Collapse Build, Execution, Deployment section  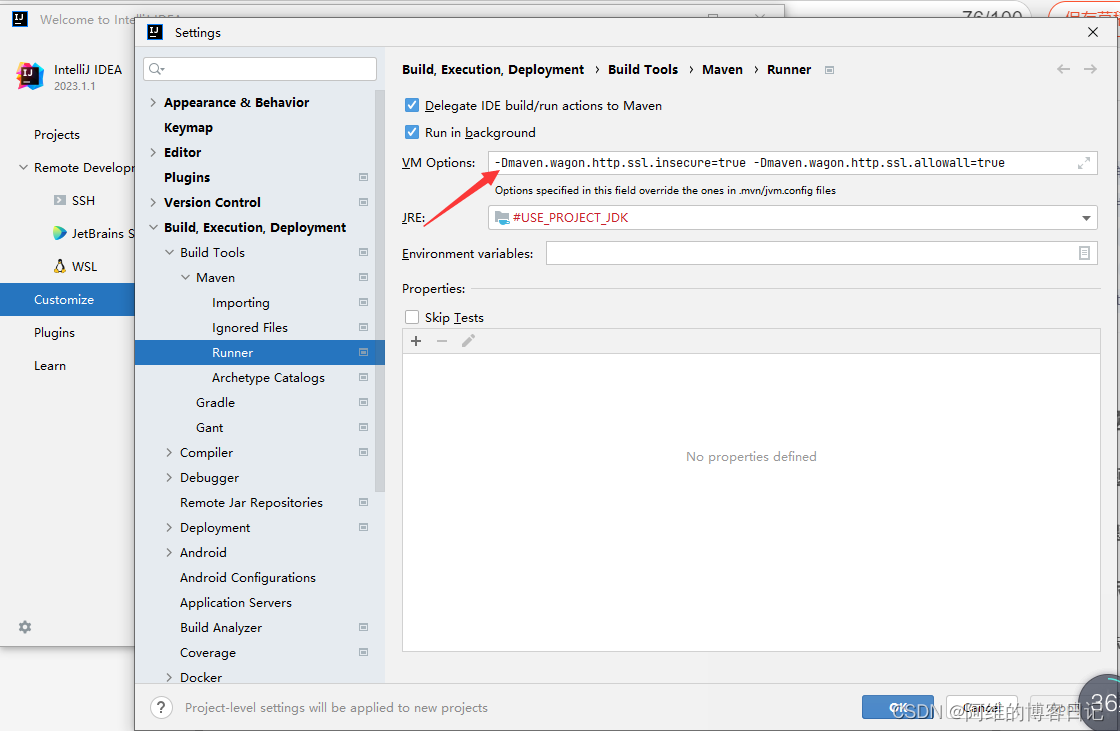point(153,227)
